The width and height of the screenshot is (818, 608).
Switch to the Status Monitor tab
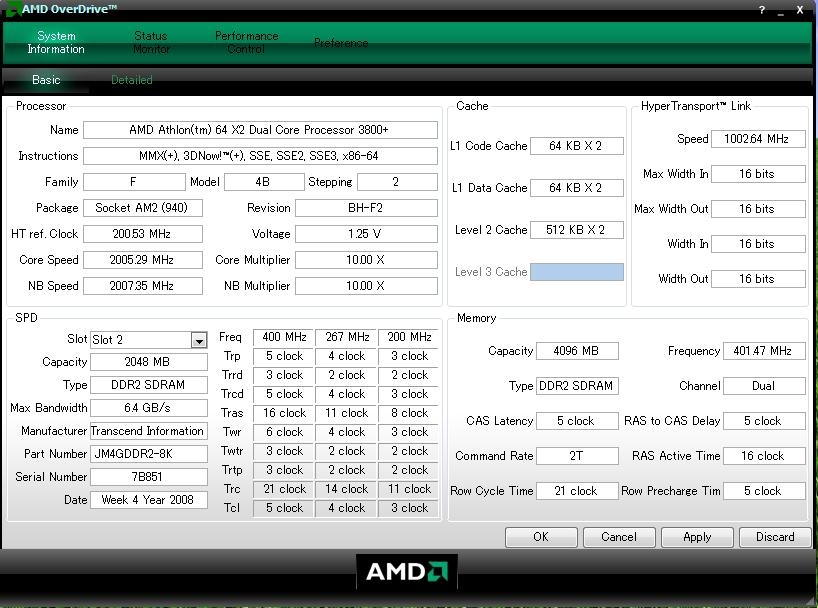pos(151,42)
